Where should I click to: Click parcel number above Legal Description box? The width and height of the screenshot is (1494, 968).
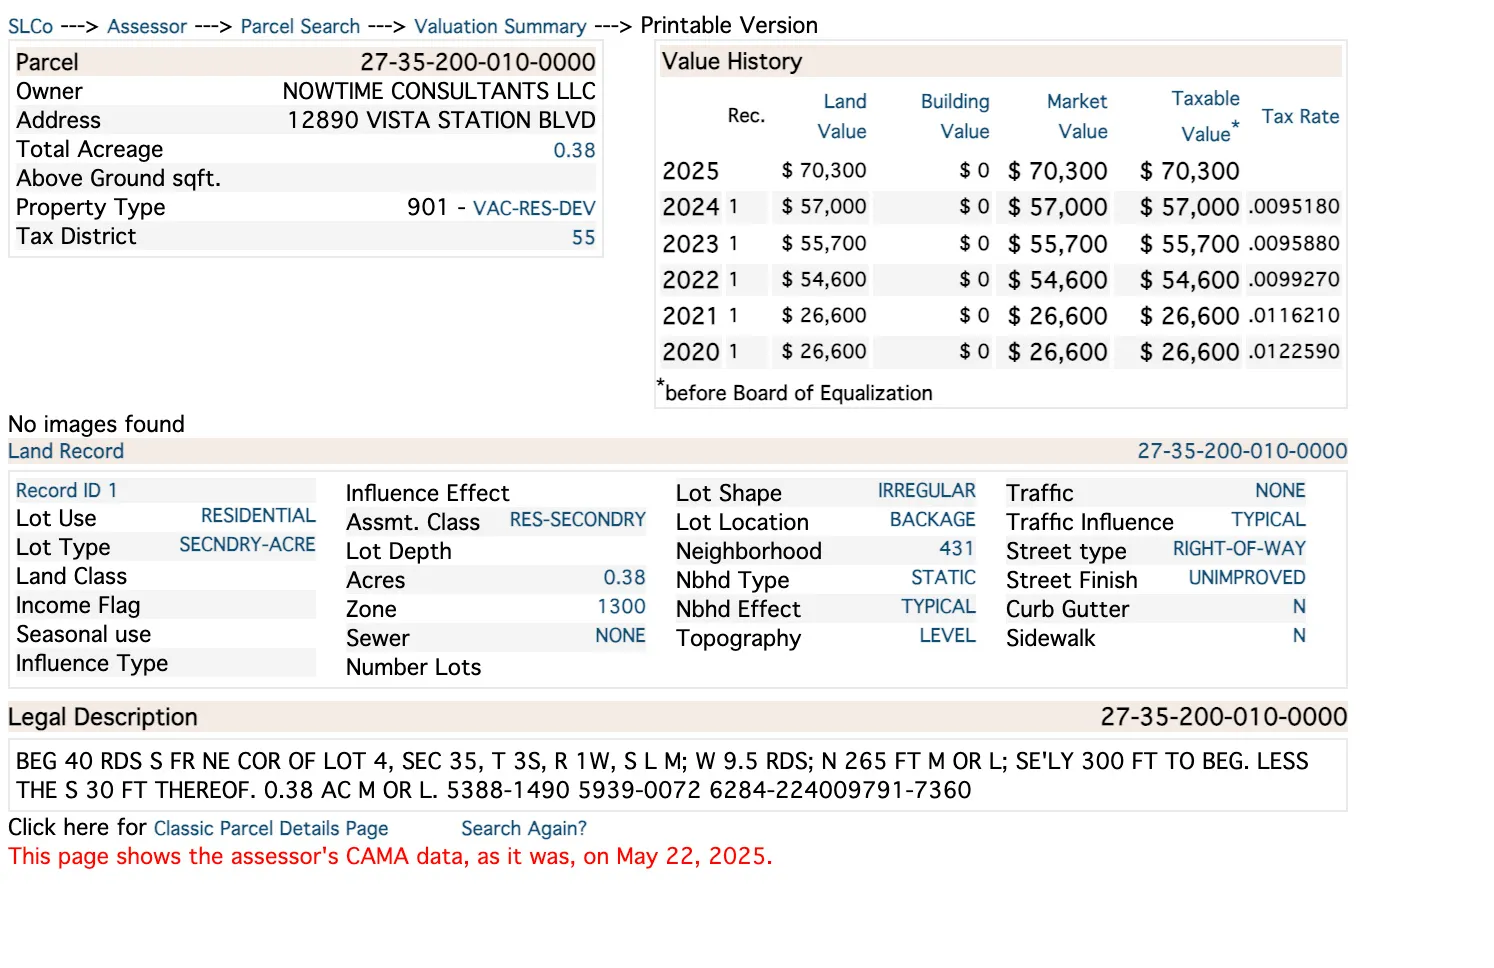point(1223,717)
